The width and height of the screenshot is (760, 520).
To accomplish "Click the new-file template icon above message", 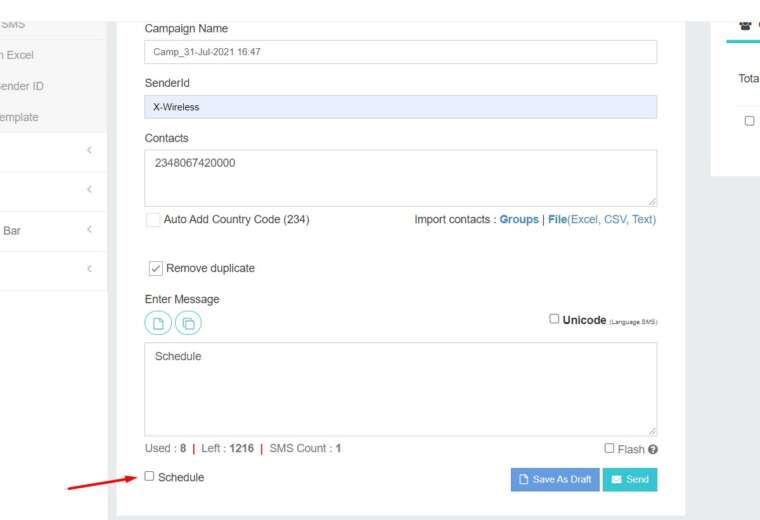I will point(158,323).
